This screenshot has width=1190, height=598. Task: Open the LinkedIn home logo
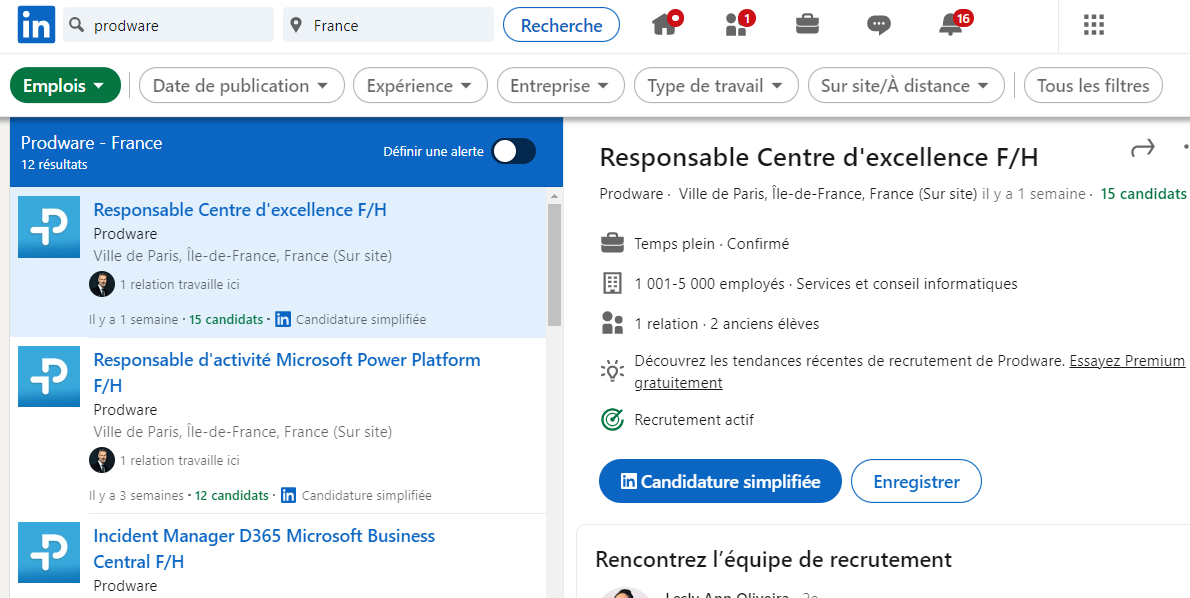pyautogui.click(x=36, y=24)
